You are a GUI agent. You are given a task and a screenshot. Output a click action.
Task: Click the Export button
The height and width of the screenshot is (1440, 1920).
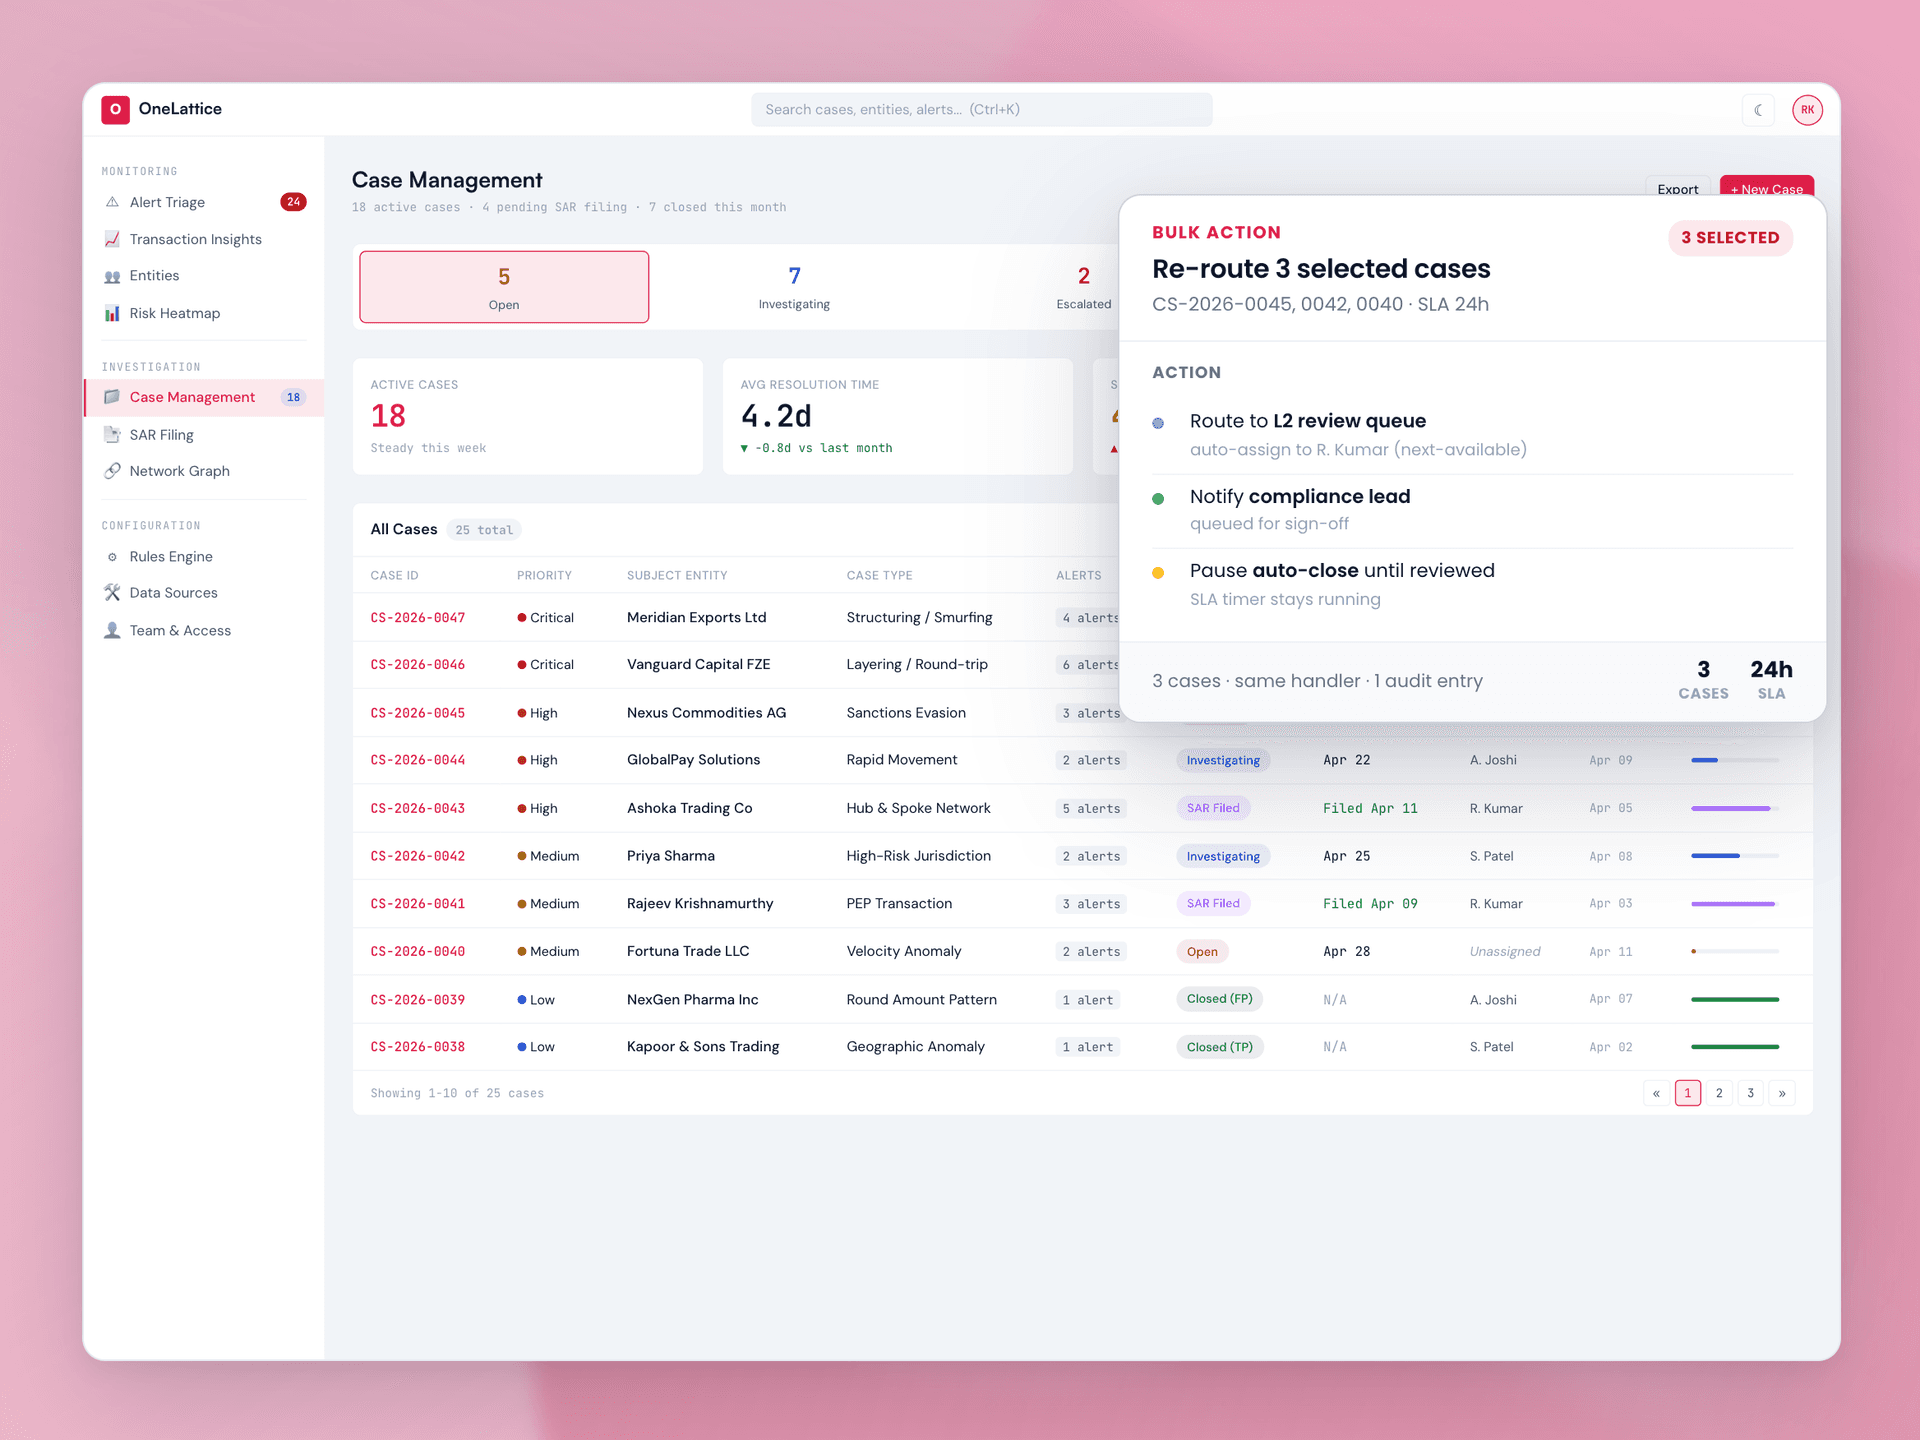pos(1677,188)
